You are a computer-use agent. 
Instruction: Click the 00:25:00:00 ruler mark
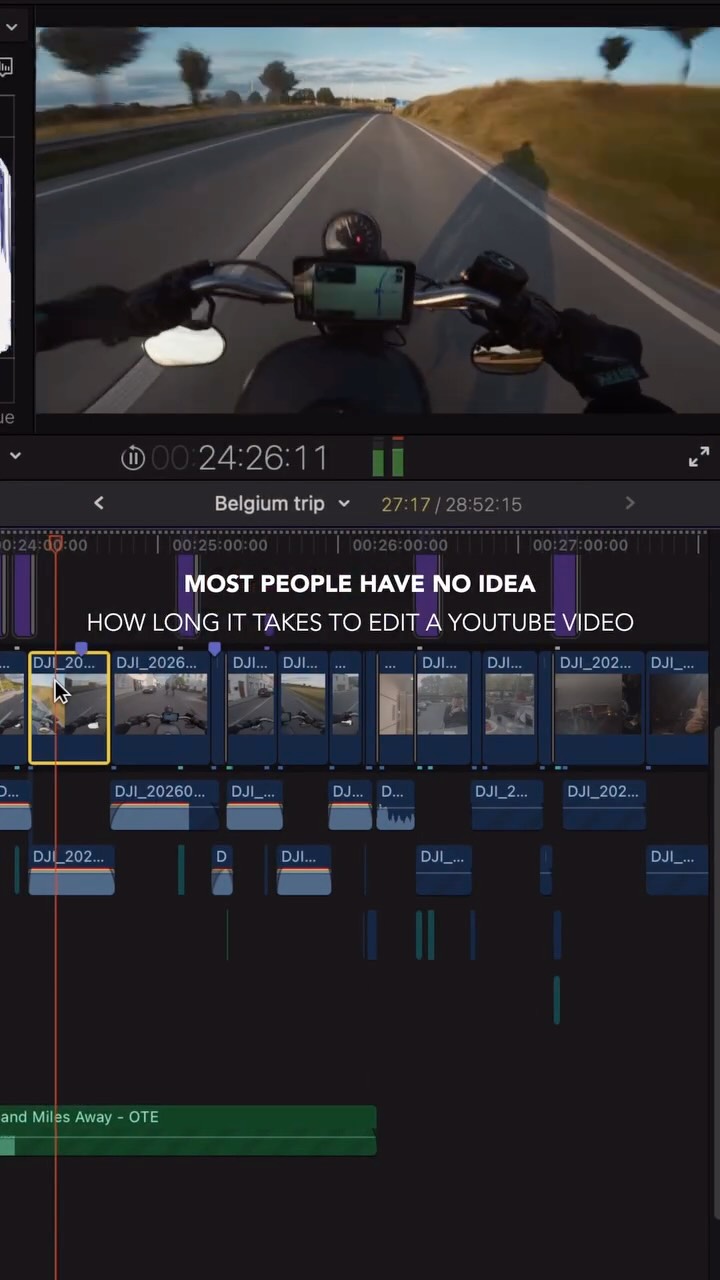pos(219,545)
